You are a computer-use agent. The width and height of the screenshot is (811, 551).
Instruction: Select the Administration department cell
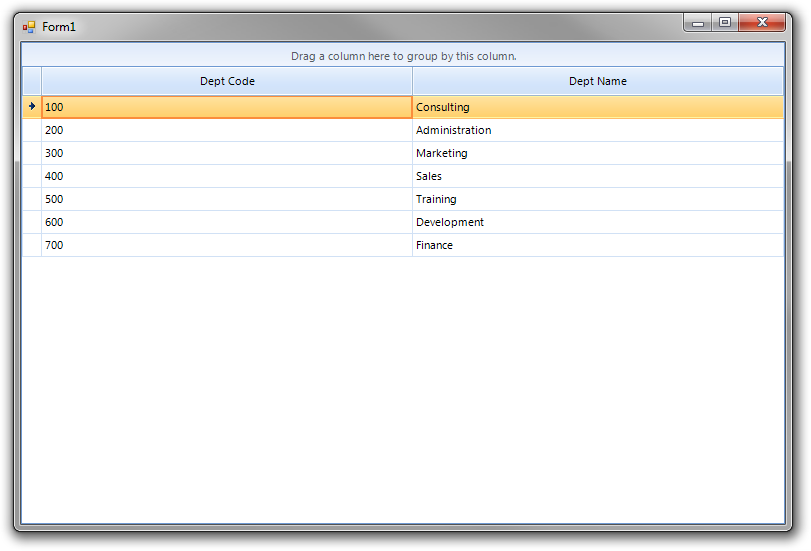coord(598,130)
